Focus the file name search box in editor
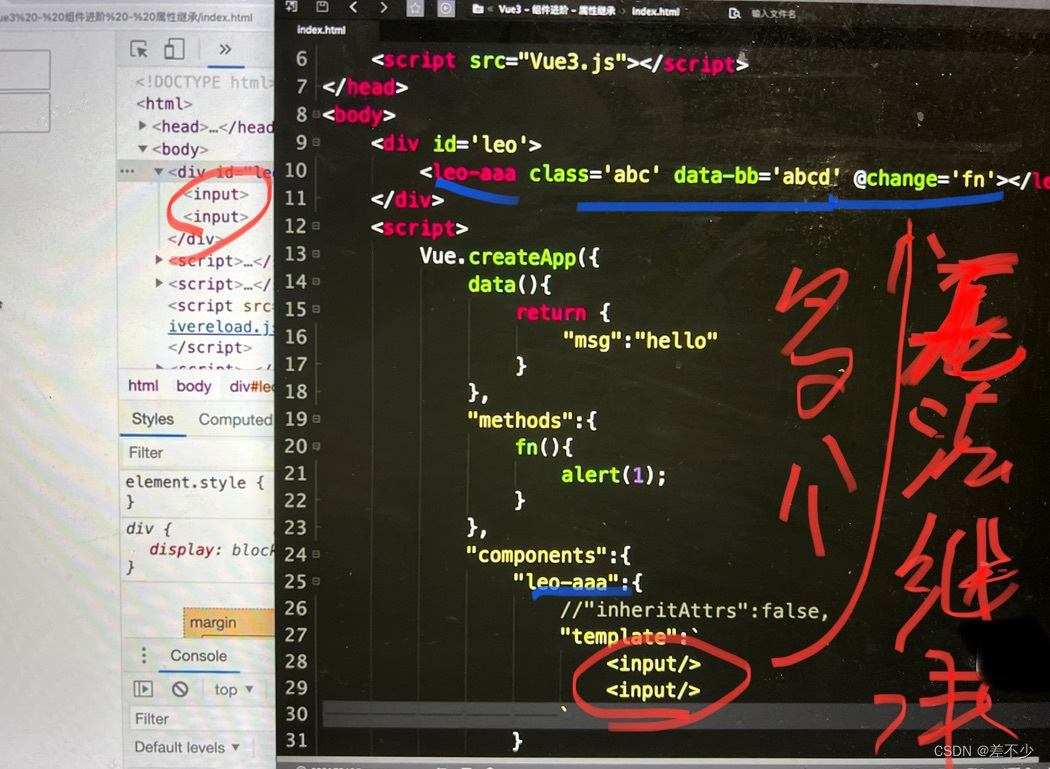Viewport: 1050px width, 769px height. 773,13
